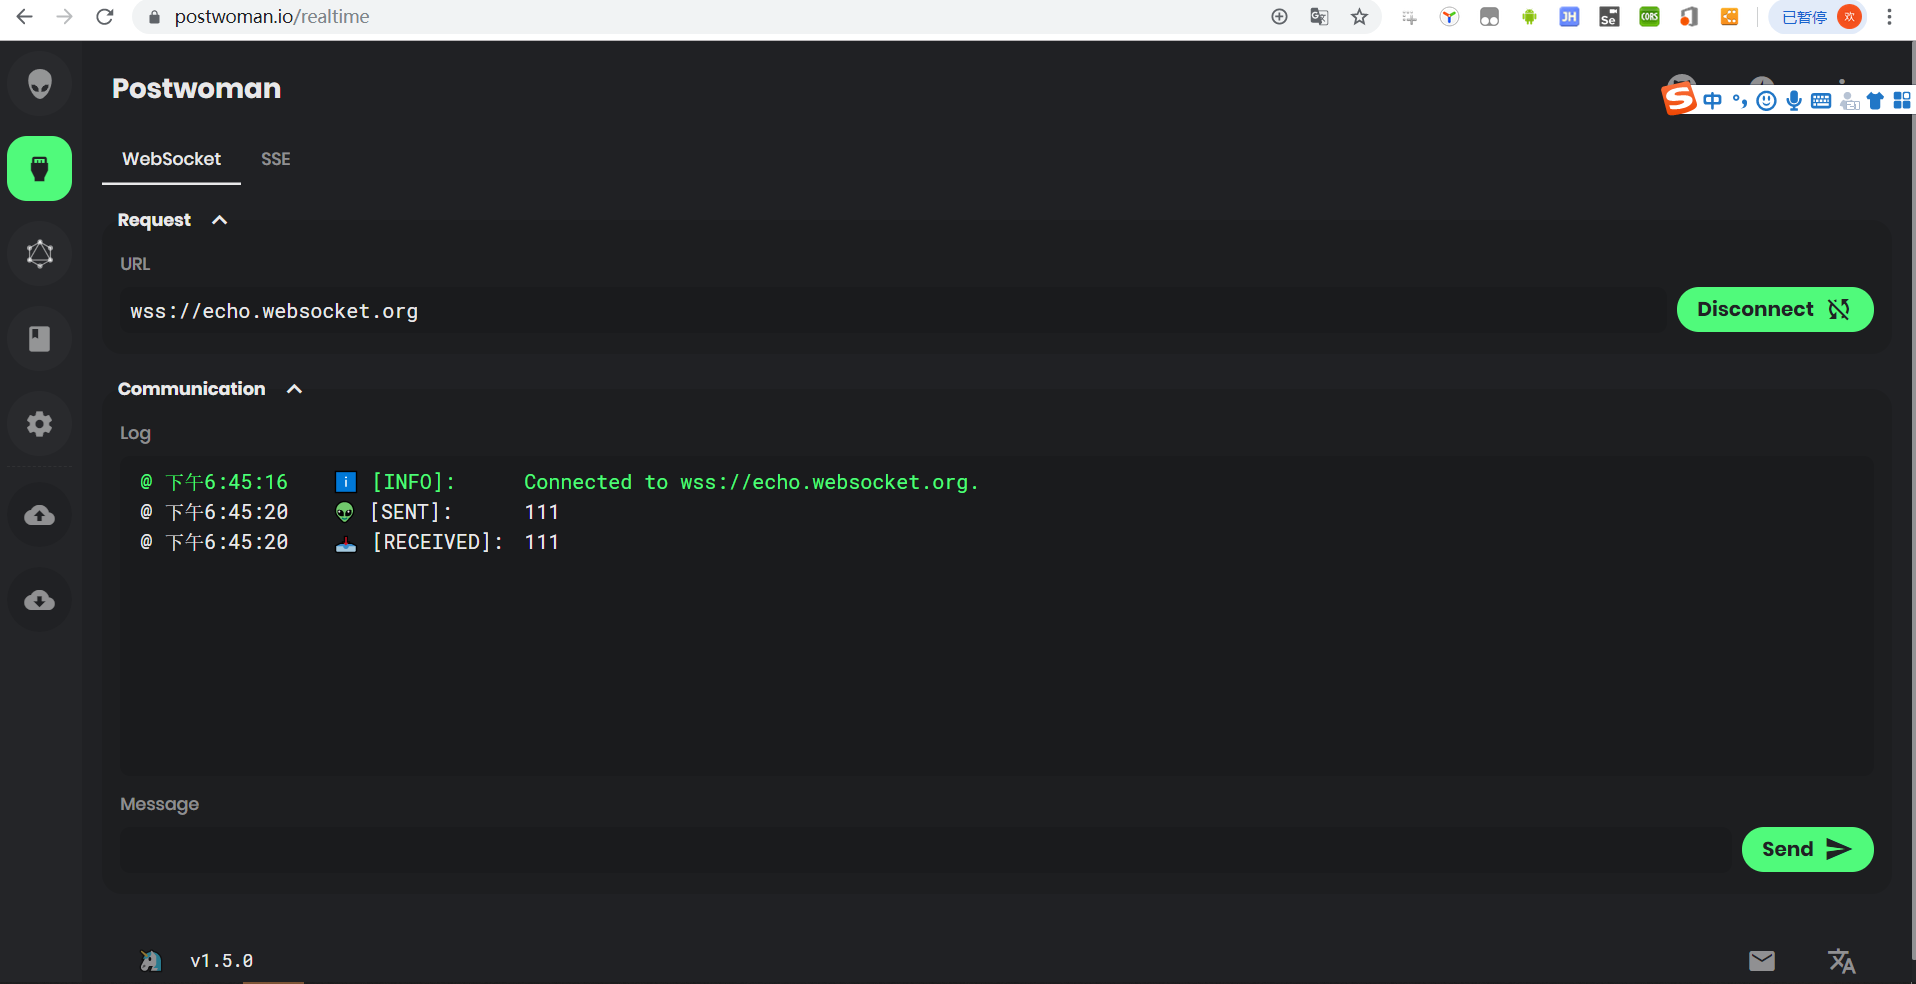Open the Android robot extension icon
Viewport: 1916px width, 984px height.
tap(1529, 17)
